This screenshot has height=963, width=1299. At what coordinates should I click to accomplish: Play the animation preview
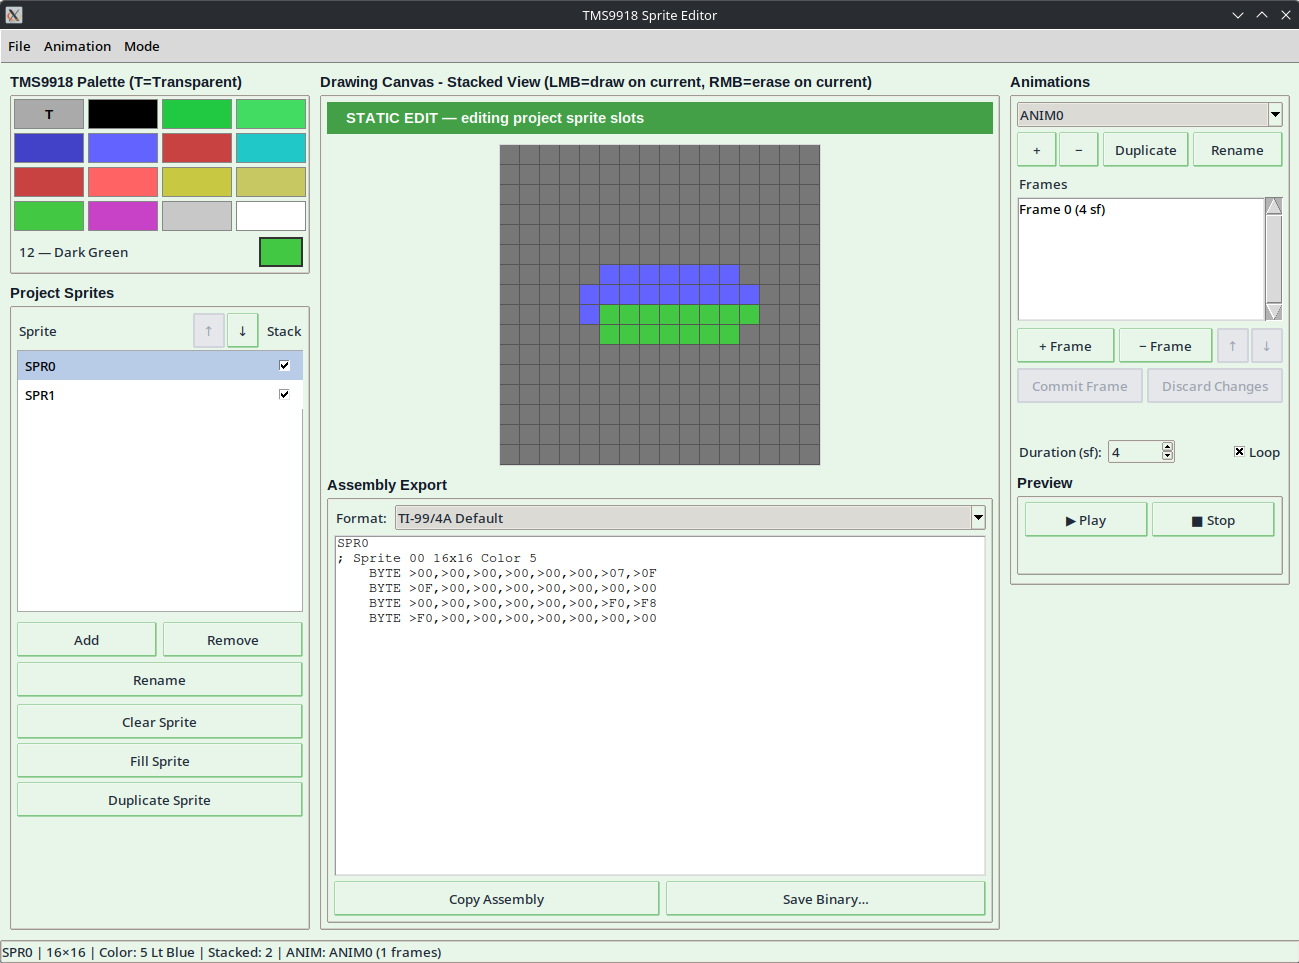[1086, 520]
